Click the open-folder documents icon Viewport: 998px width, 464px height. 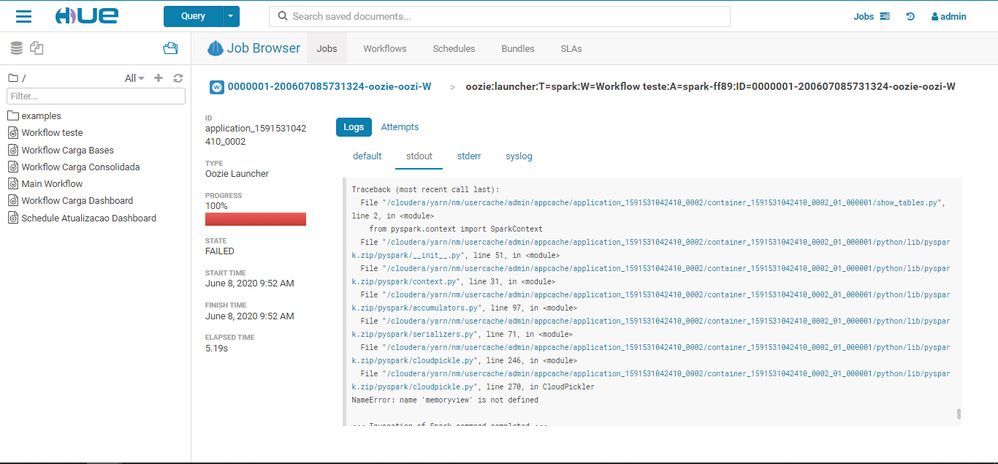click(170, 48)
